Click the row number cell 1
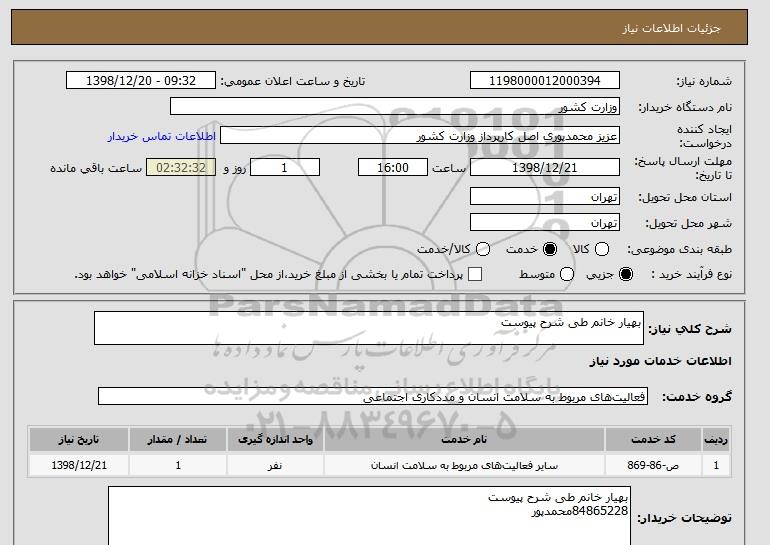The image size is (770, 545). [x=716, y=465]
